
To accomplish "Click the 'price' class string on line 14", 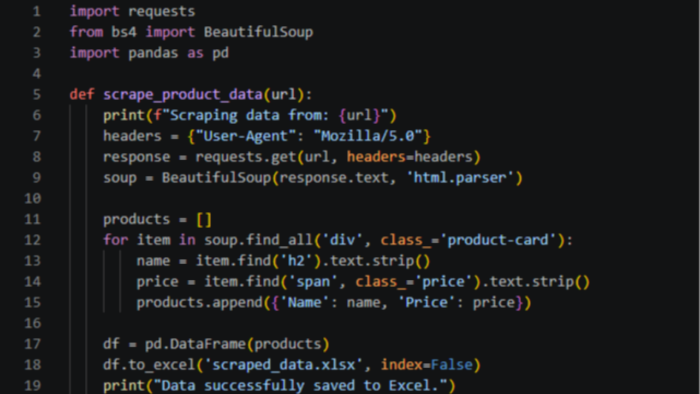I will [x=443, y=282].
